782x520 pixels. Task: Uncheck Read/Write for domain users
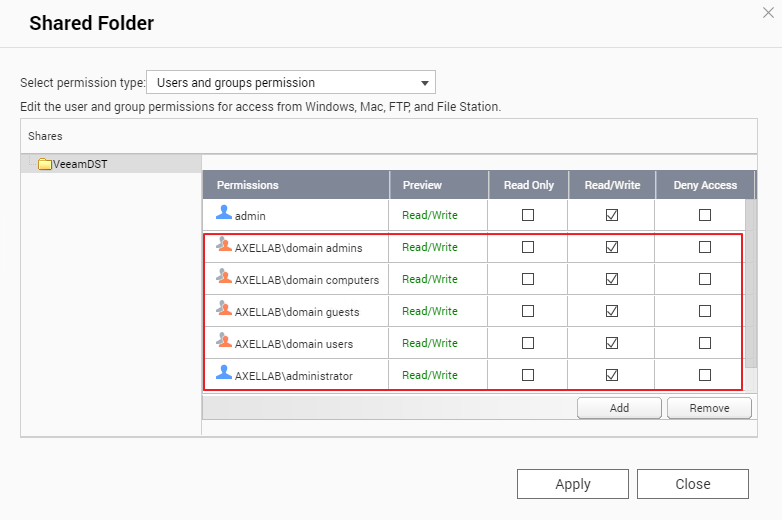tap(612, 343)
